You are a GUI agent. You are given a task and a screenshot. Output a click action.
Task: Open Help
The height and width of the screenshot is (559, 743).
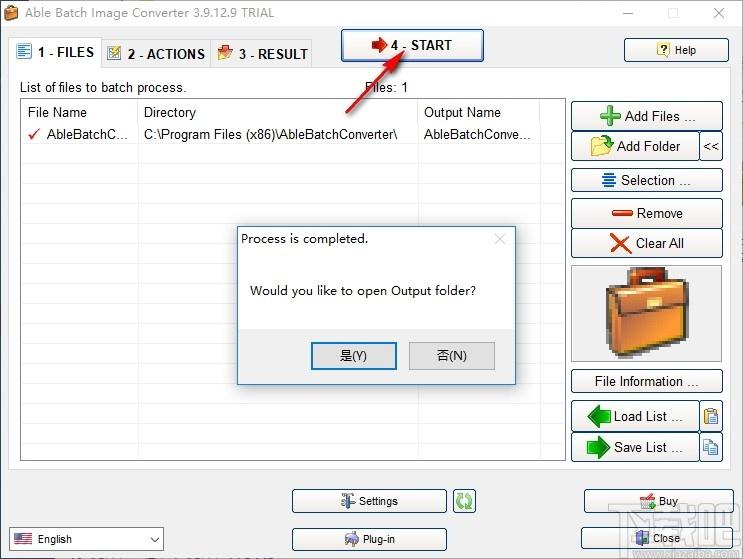coord(676,50)
